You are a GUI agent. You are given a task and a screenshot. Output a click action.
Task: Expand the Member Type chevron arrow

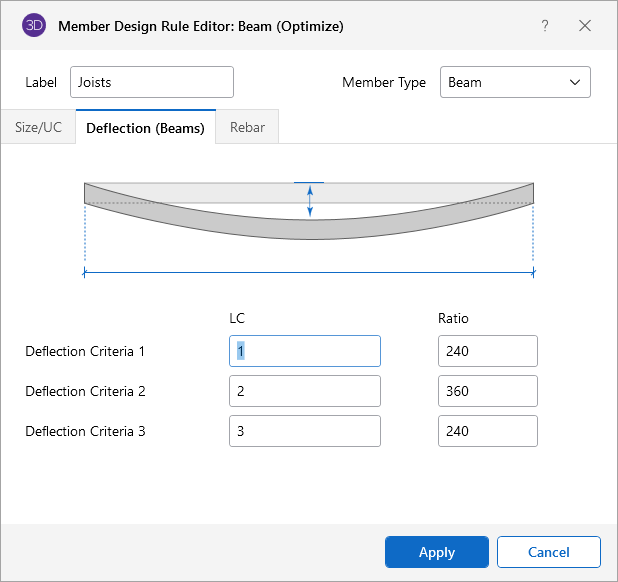tap(574, 82)
